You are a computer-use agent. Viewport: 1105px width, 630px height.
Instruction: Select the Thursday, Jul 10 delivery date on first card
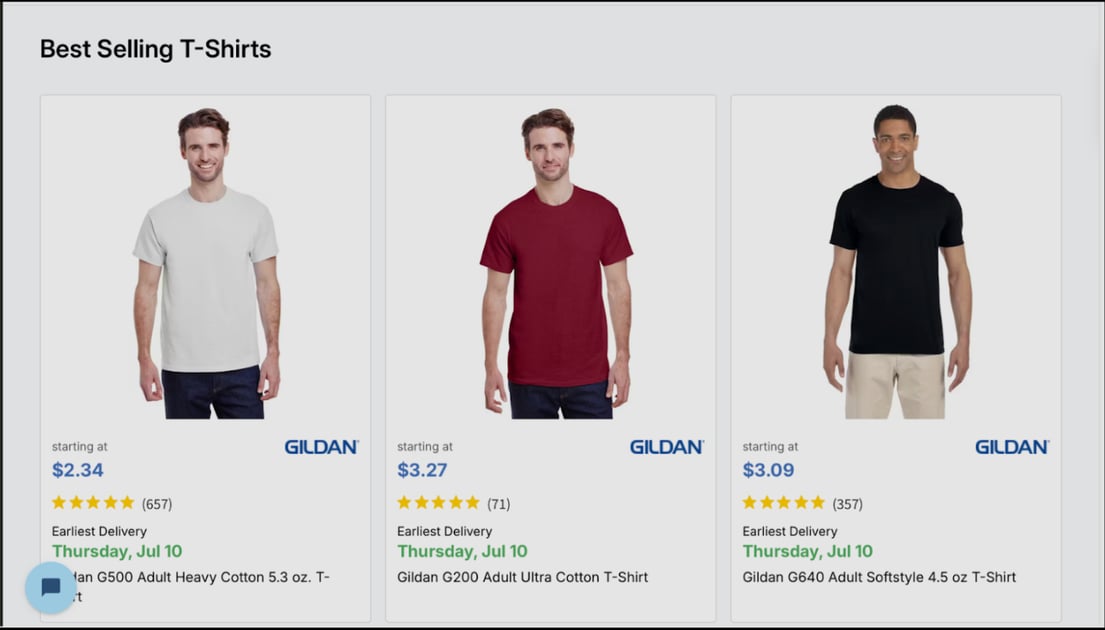(116, 551)
